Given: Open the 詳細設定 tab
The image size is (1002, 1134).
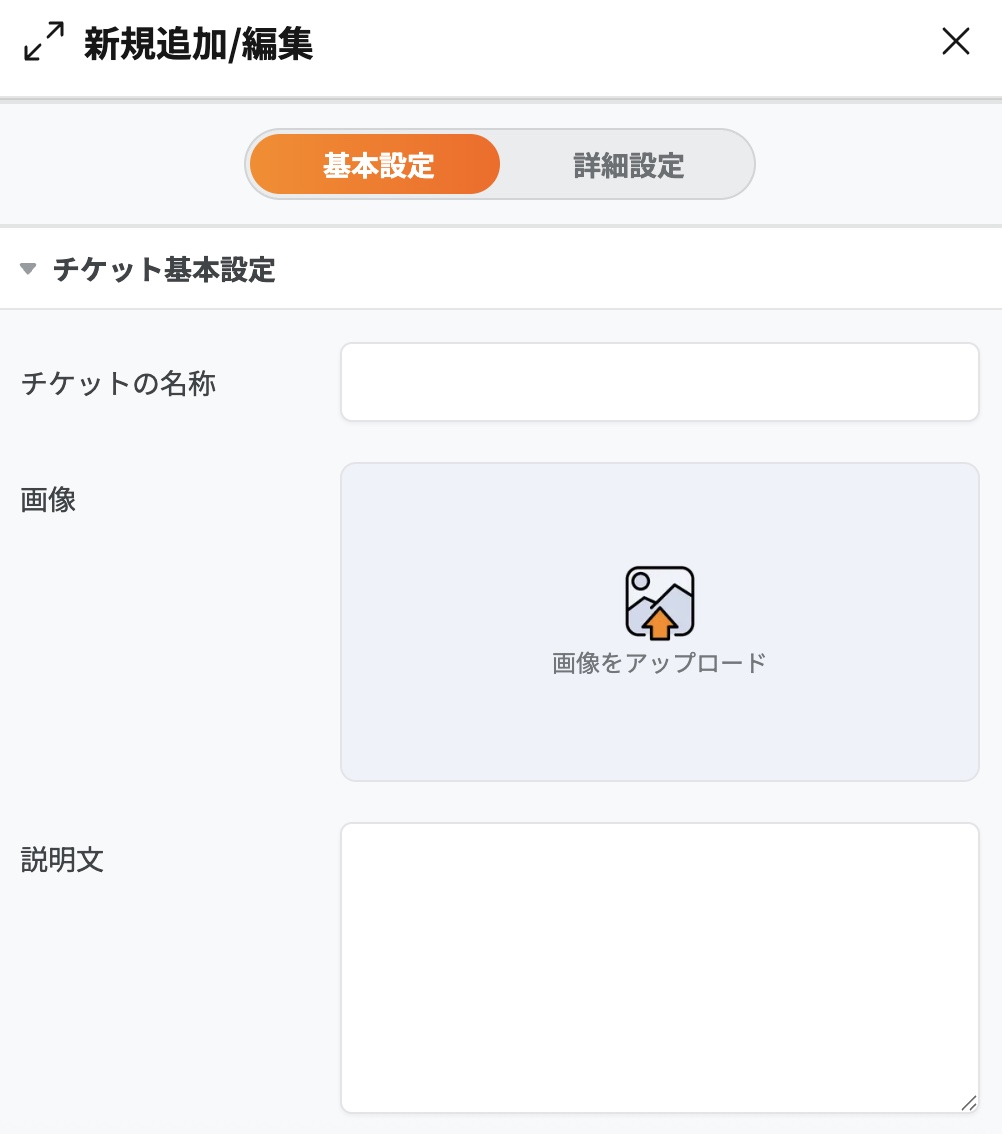Looking at the screenshot, I should coord(628,165).
